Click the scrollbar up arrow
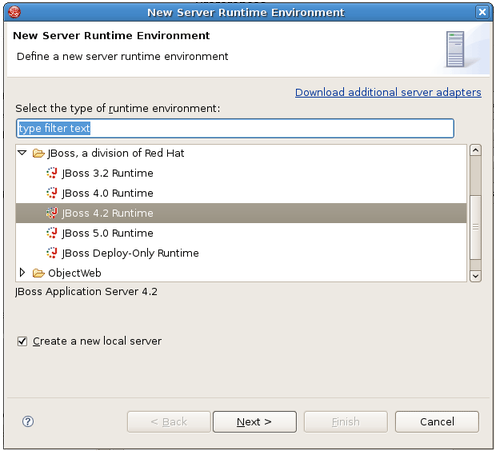This screenshot has height=451, width=496. click(x=475, y=150)
